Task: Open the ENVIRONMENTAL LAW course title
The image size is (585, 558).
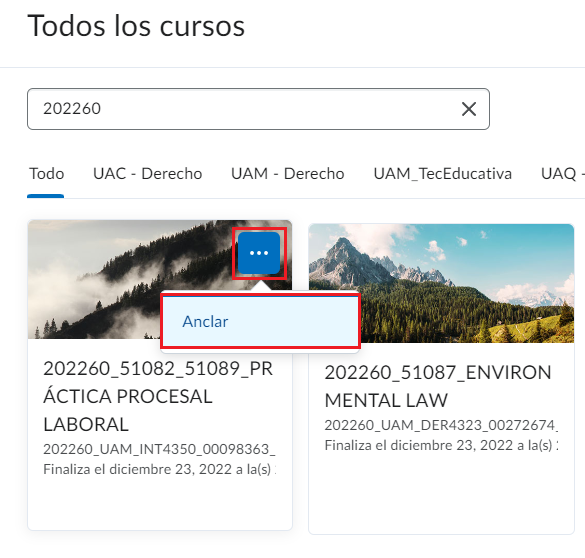Action: click(x=438, y=386)
